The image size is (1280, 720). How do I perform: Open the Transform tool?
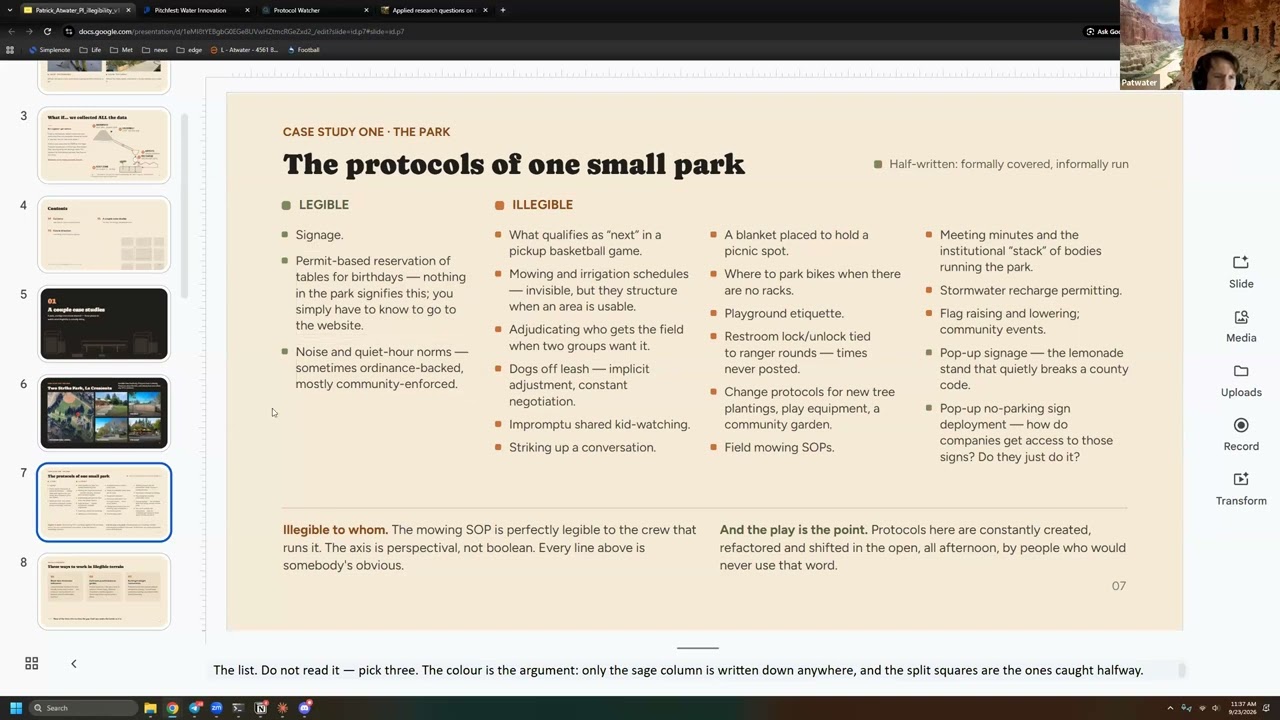pos(1241,489)
